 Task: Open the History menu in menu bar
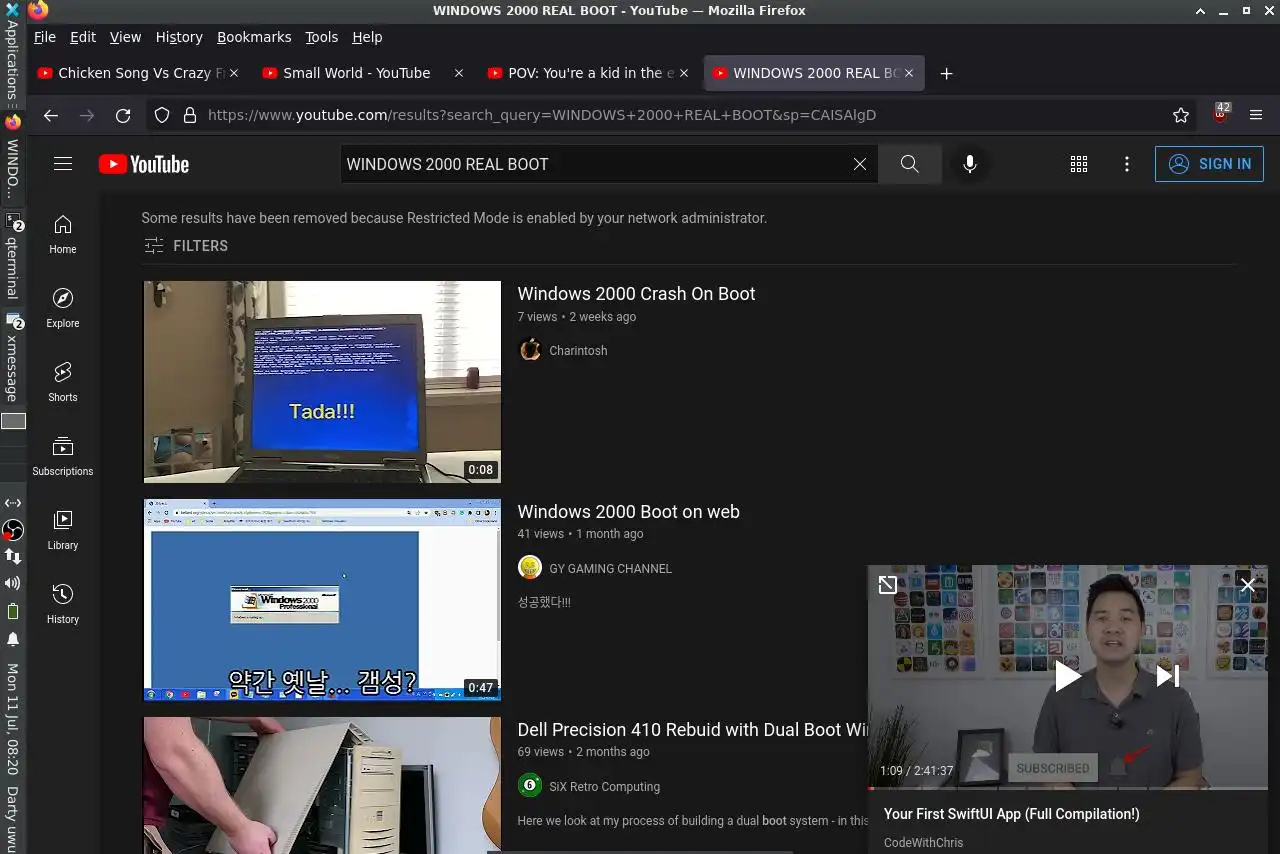(x=179, y=37)
